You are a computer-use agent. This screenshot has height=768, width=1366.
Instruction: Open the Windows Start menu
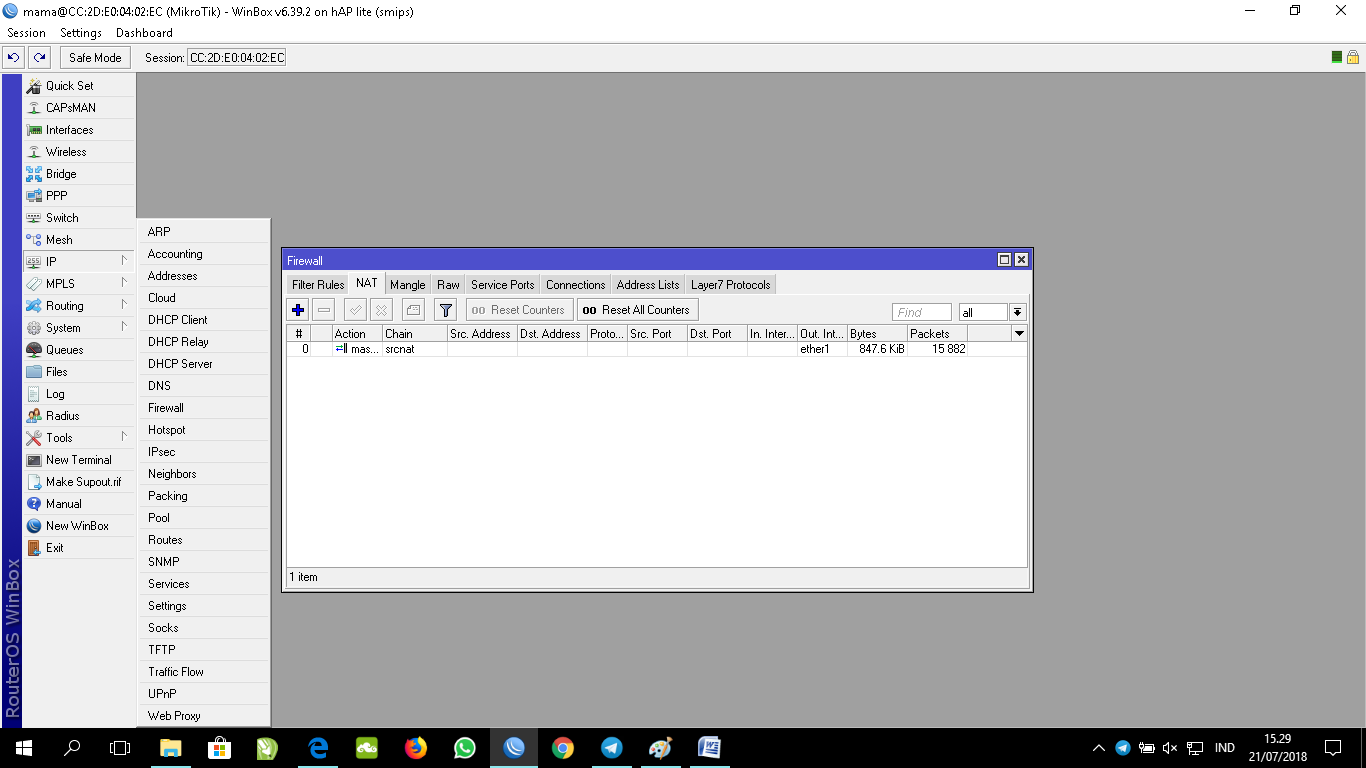tap(22, 748)
